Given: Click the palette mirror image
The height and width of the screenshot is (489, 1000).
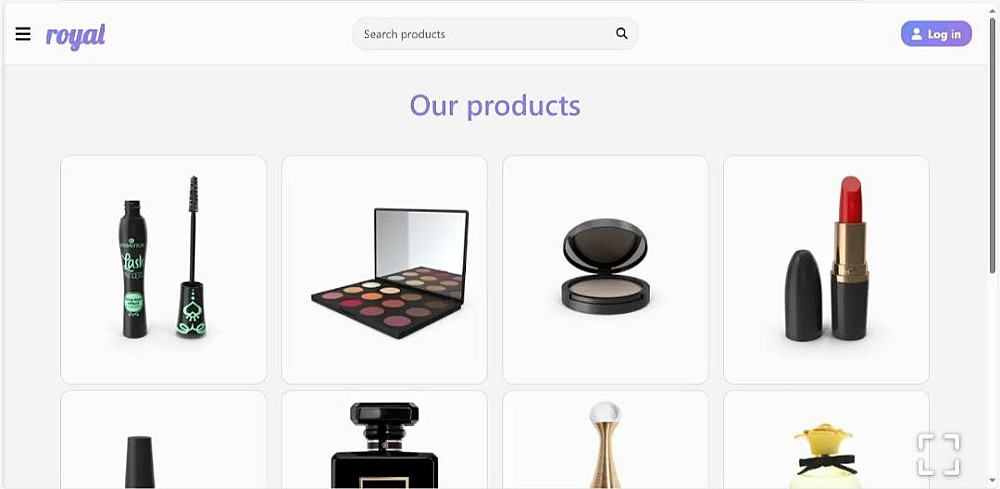Looking at the screenshot, I should pos(421,242).
